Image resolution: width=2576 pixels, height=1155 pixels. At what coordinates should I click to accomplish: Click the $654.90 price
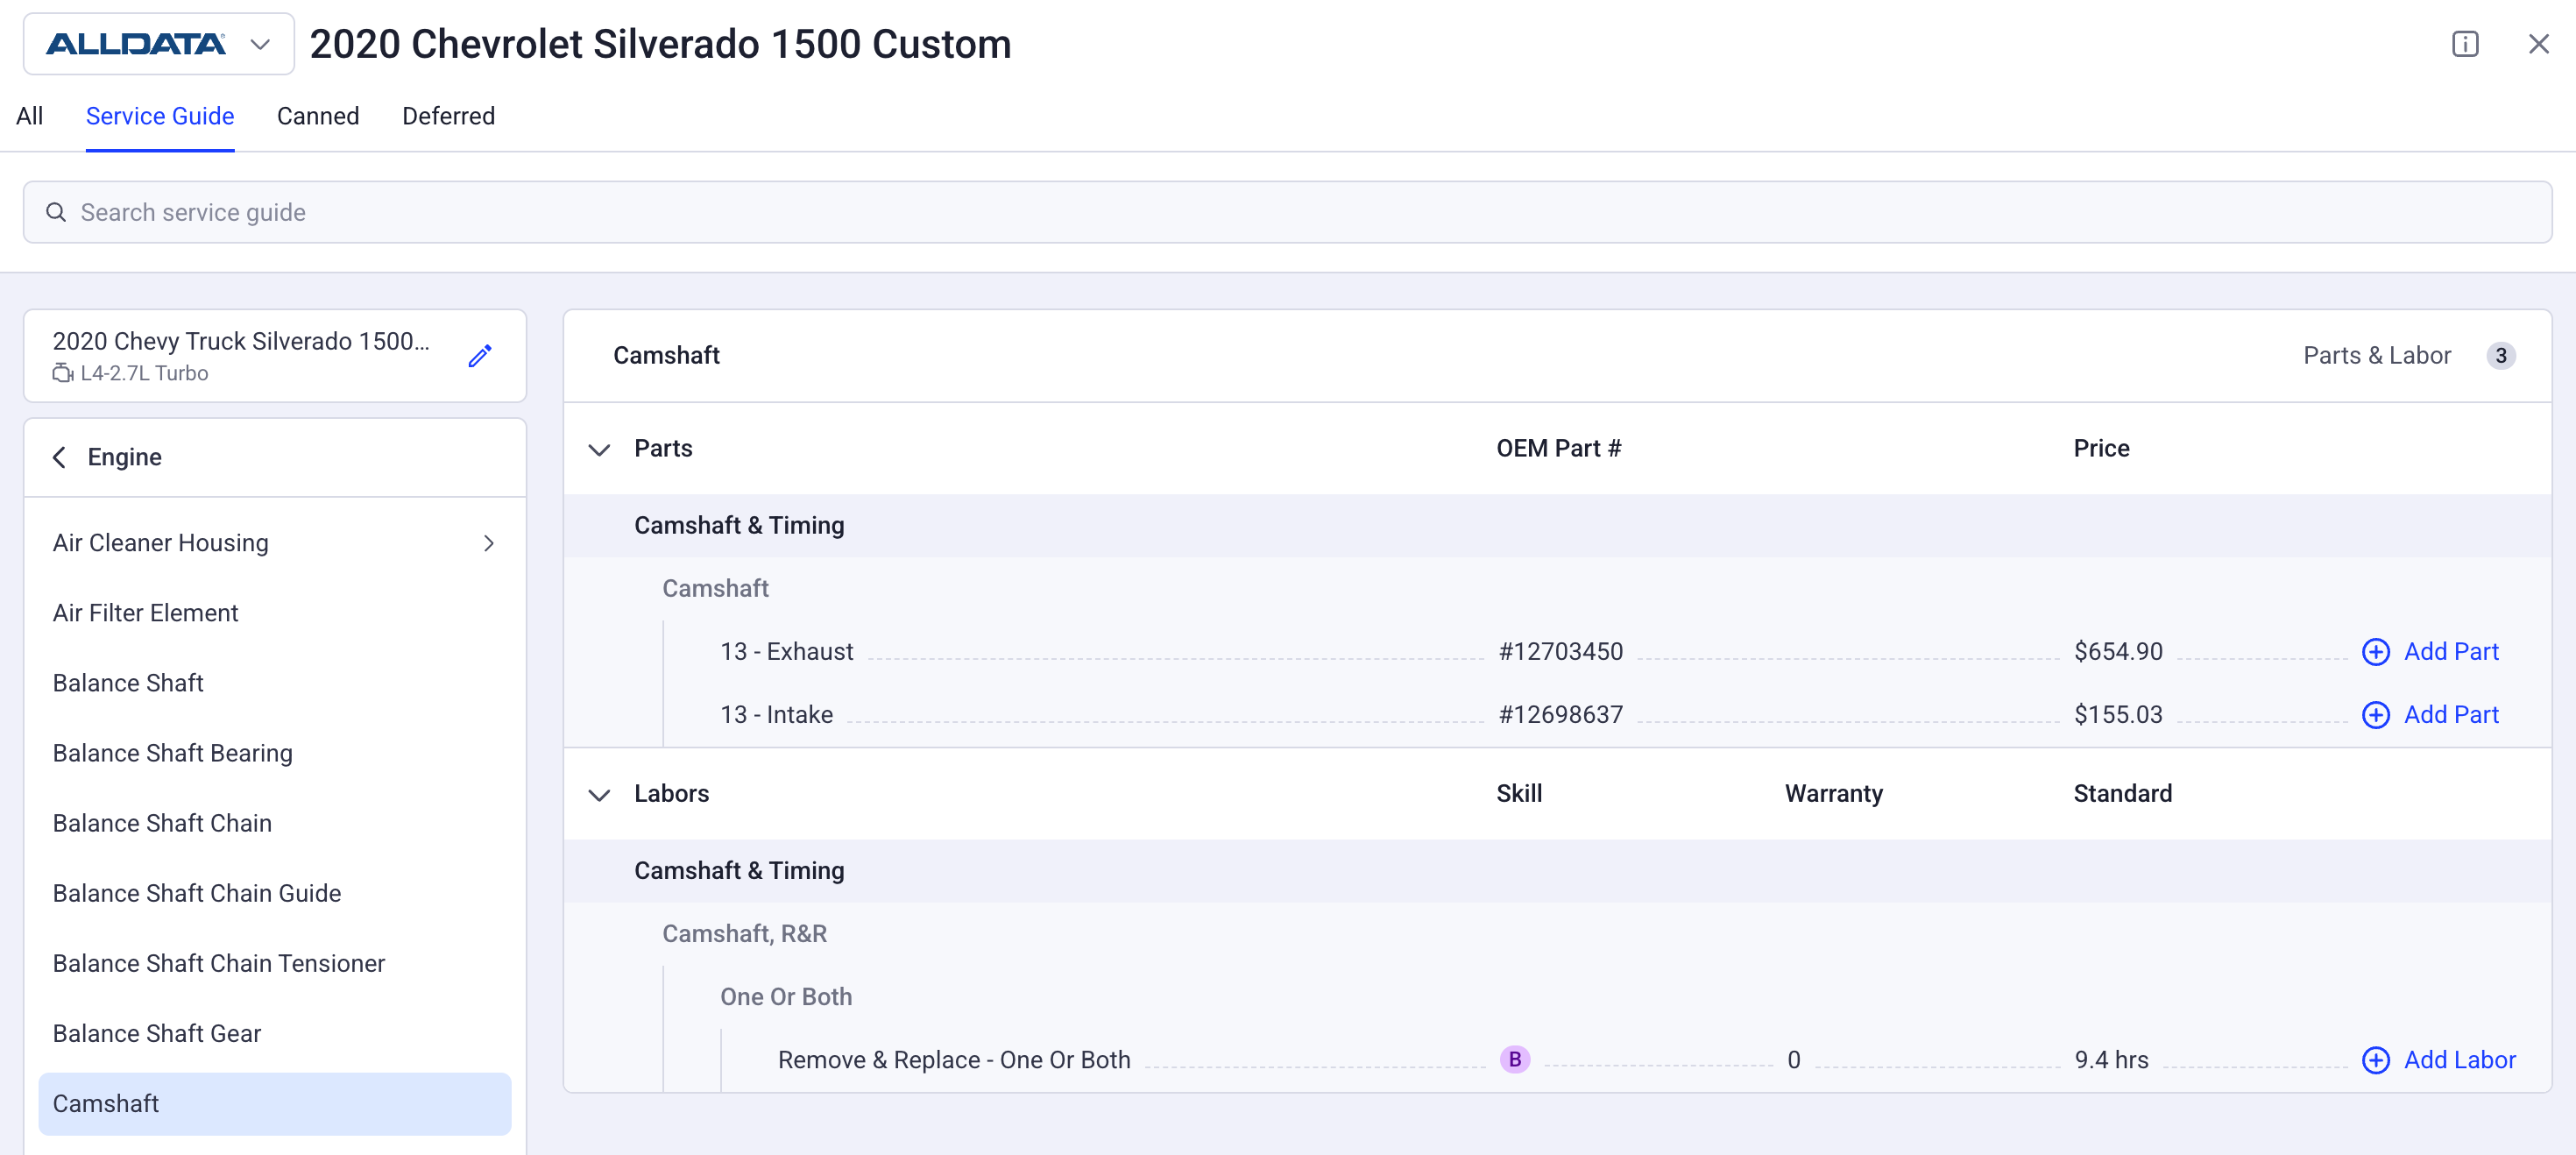pyautogui.click(x=2118, y=652)
